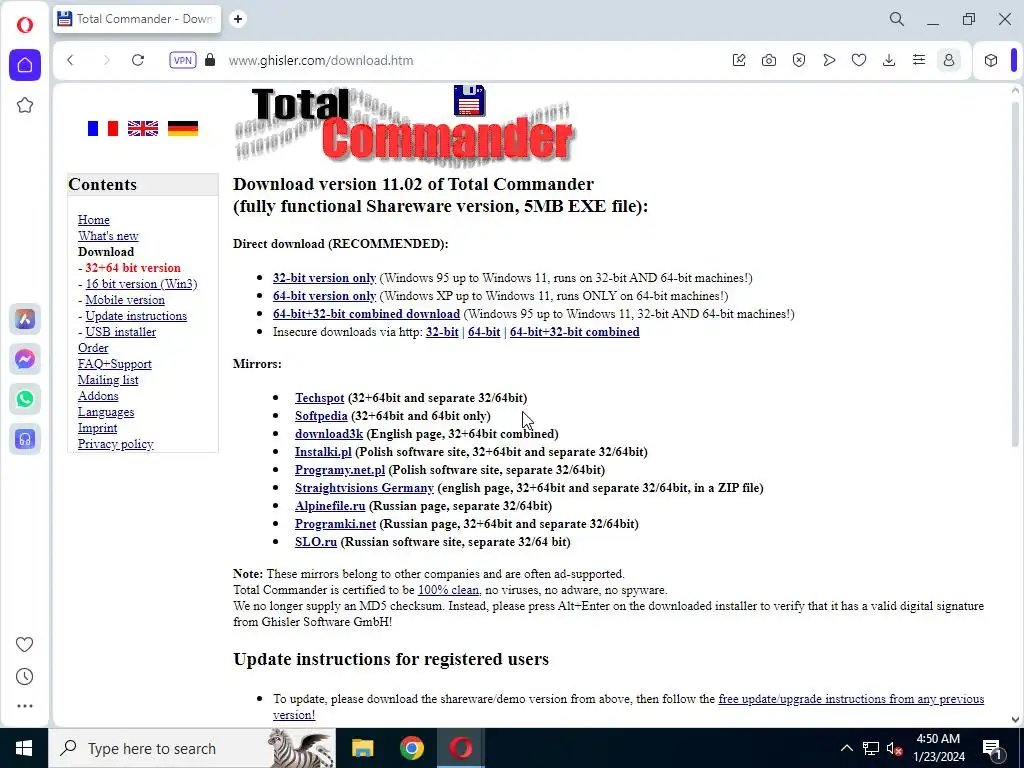Open the USB installer link
This screenshot has width=1024, height=768.
point(121,332)
